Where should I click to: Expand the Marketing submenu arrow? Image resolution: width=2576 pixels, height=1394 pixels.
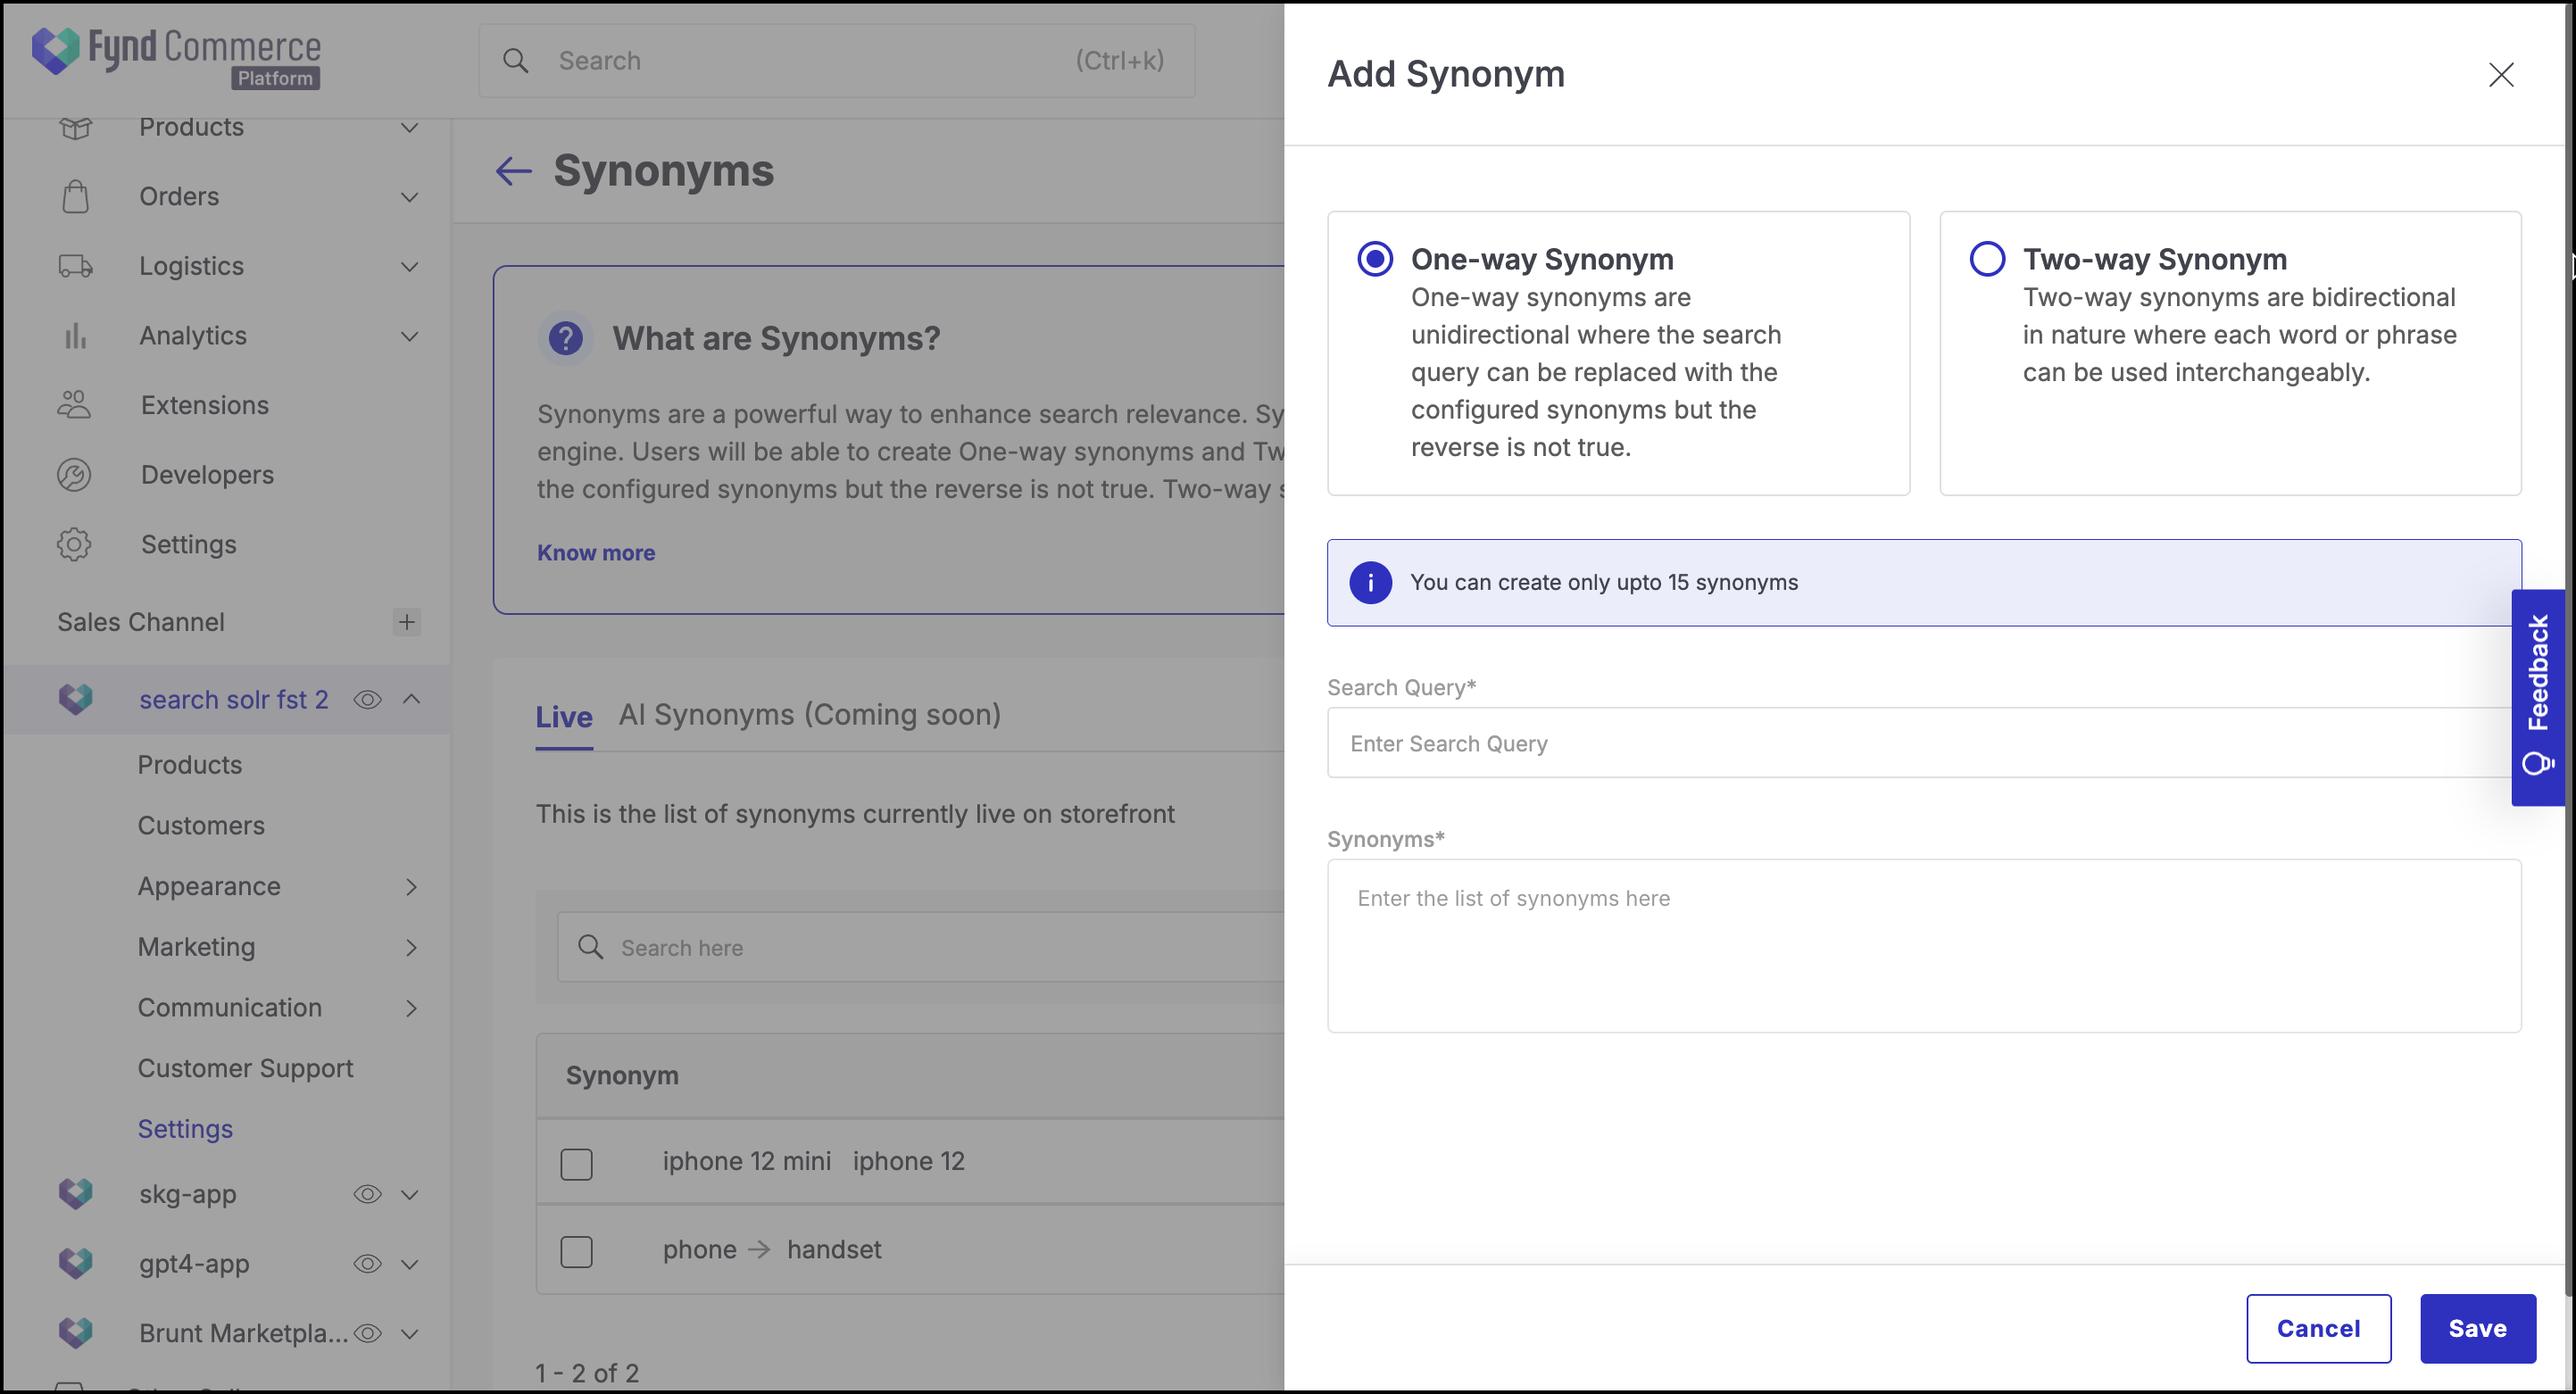pyautogui.click(x=411, y=947)
